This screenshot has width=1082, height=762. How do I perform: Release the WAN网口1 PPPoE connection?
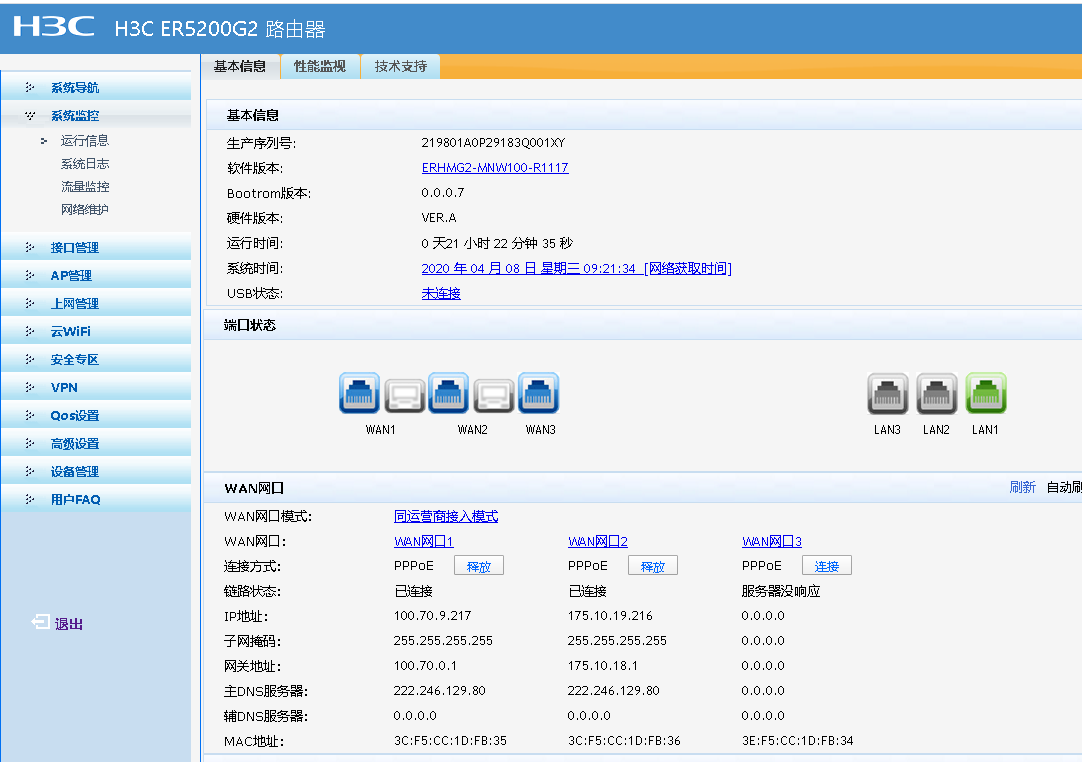pos(479,567)
